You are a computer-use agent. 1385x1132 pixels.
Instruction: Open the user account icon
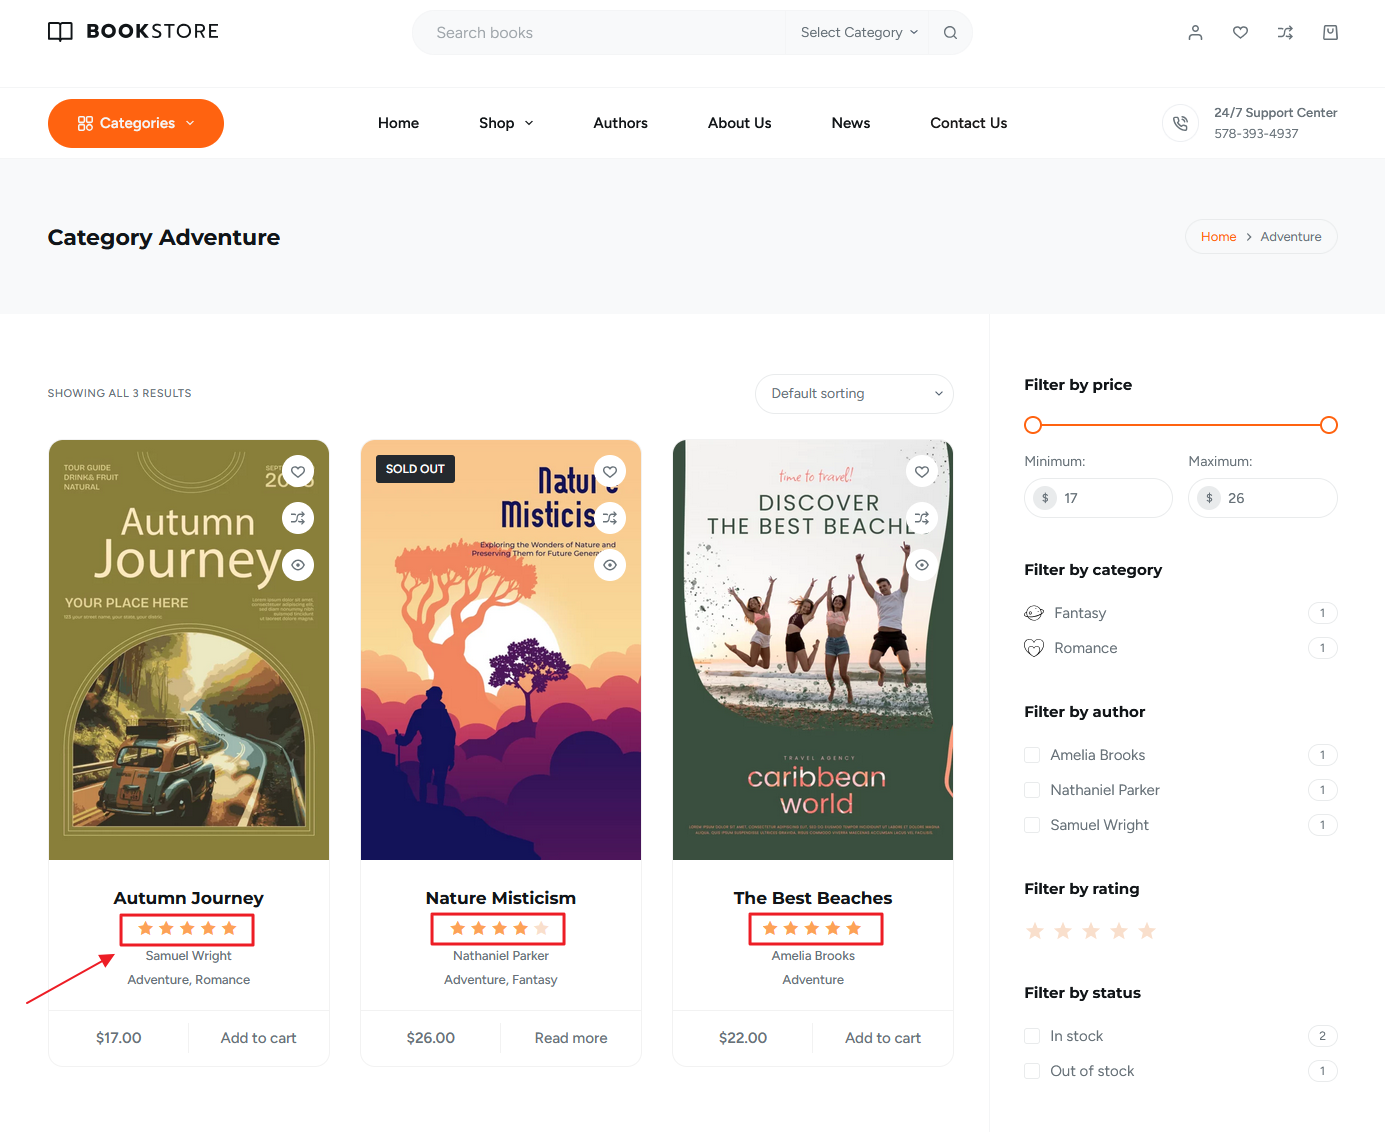click(x=1195, y=33)
